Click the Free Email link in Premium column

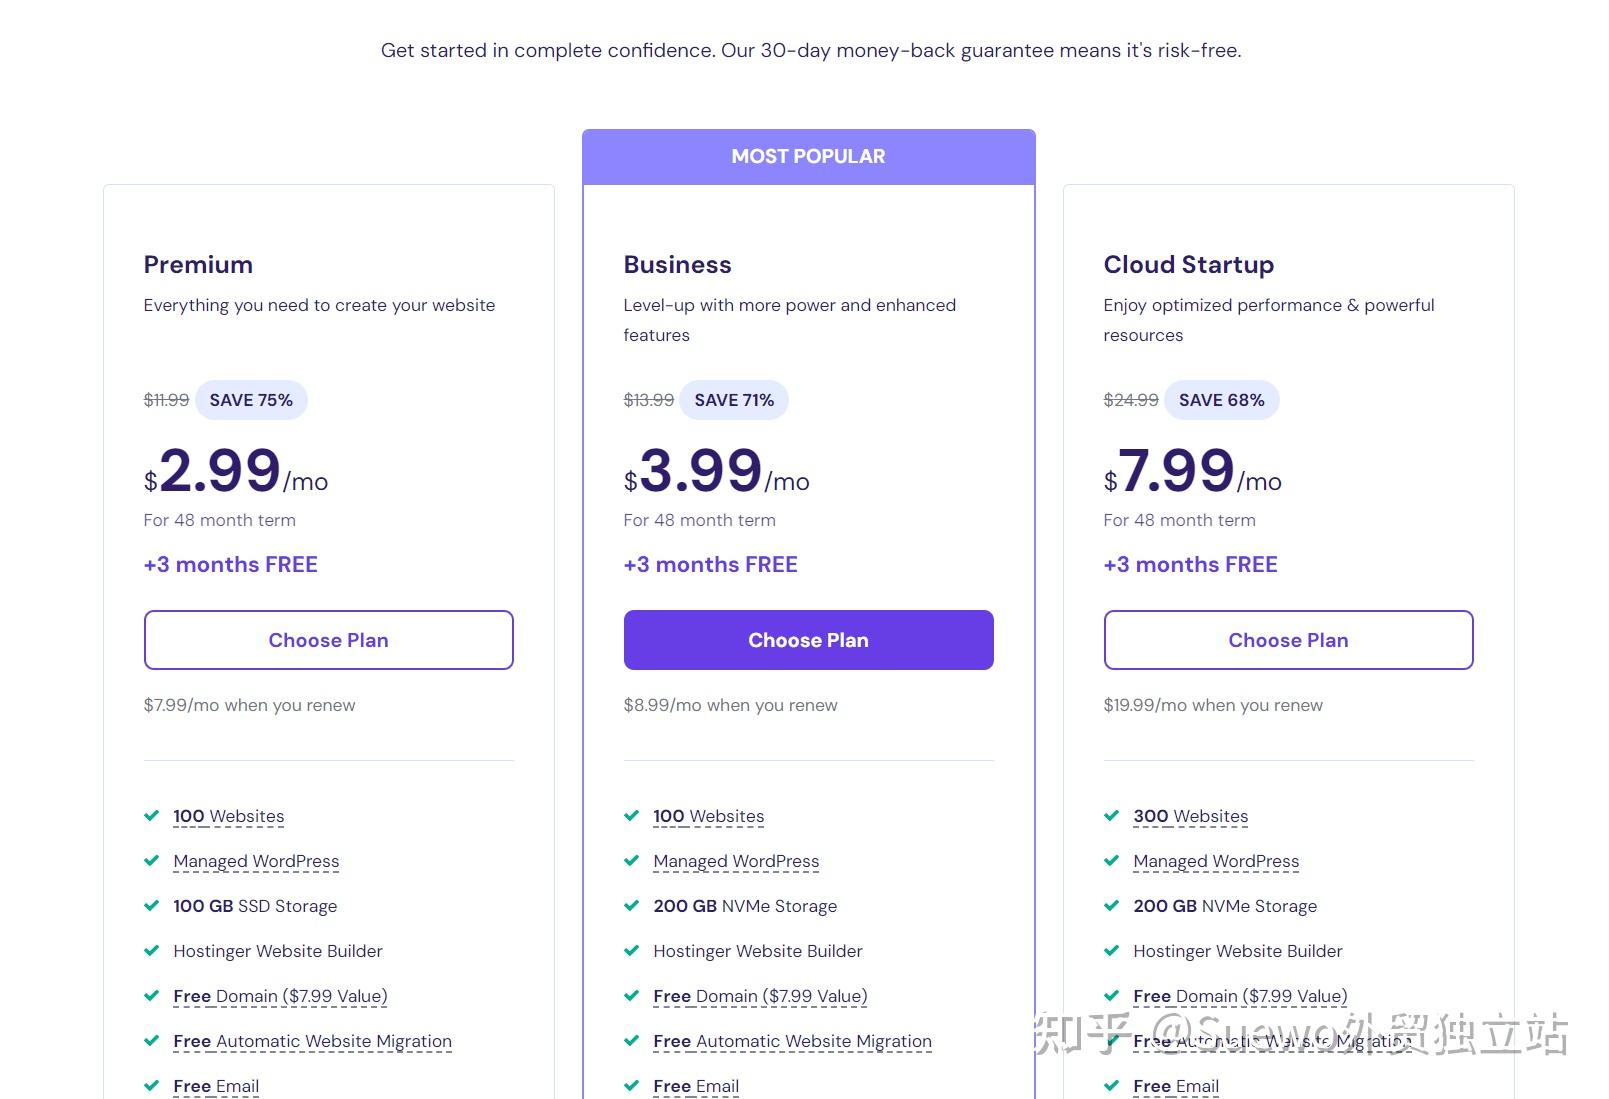(x=215, y=1086)
